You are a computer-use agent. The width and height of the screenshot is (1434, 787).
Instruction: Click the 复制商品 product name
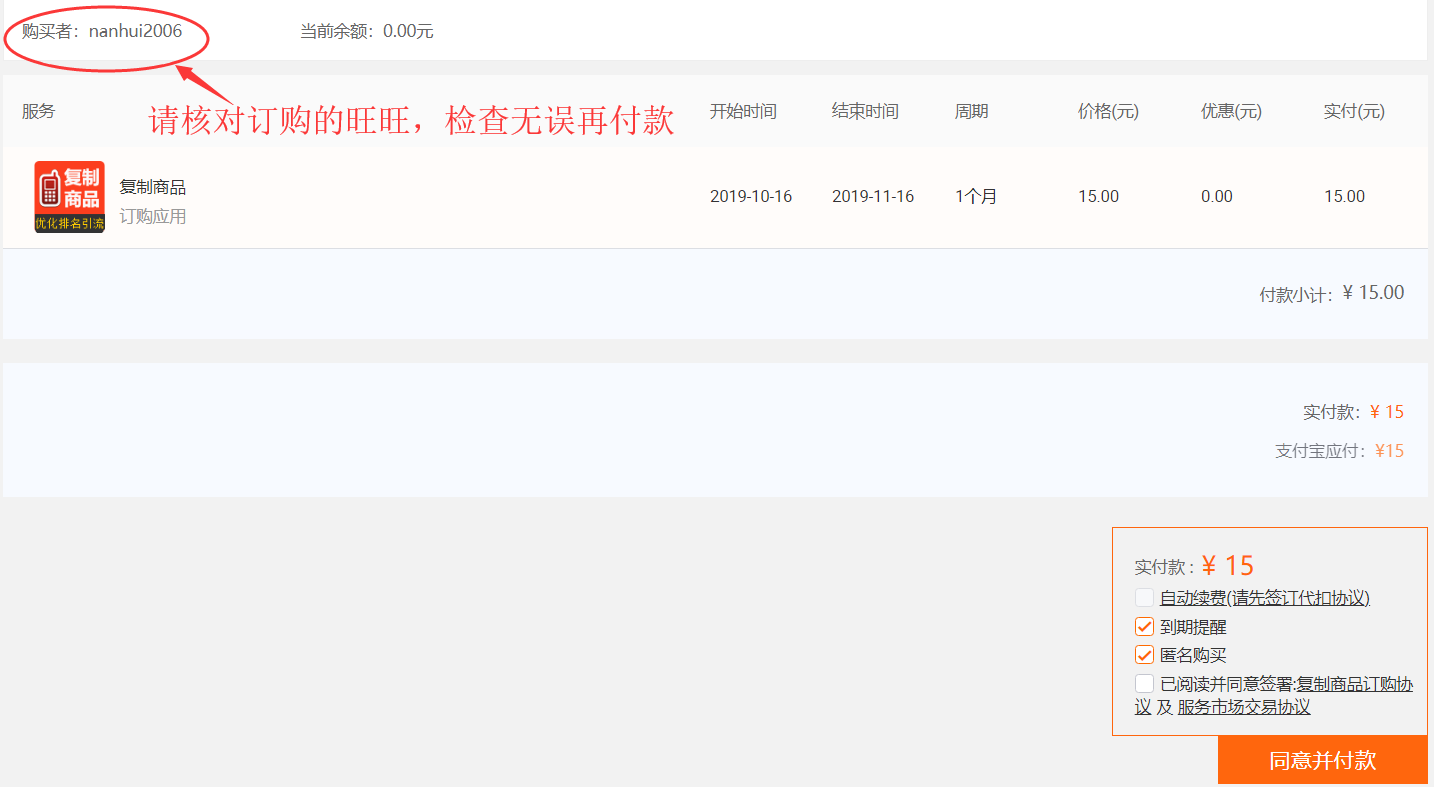(152, 187)
